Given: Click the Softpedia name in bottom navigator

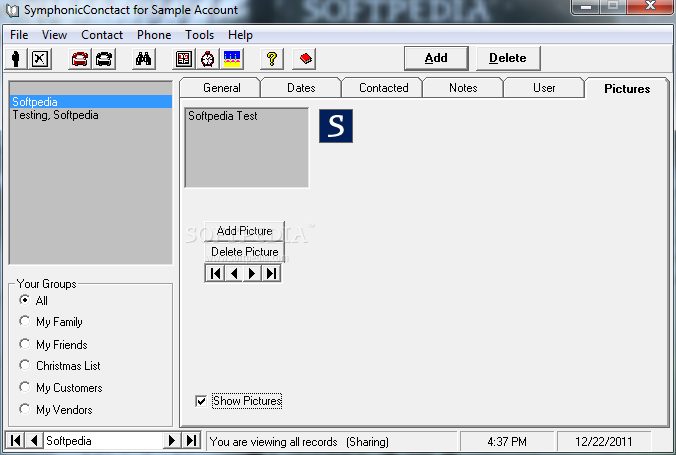Looking at the screenshot, I should [x=103, y=441].
